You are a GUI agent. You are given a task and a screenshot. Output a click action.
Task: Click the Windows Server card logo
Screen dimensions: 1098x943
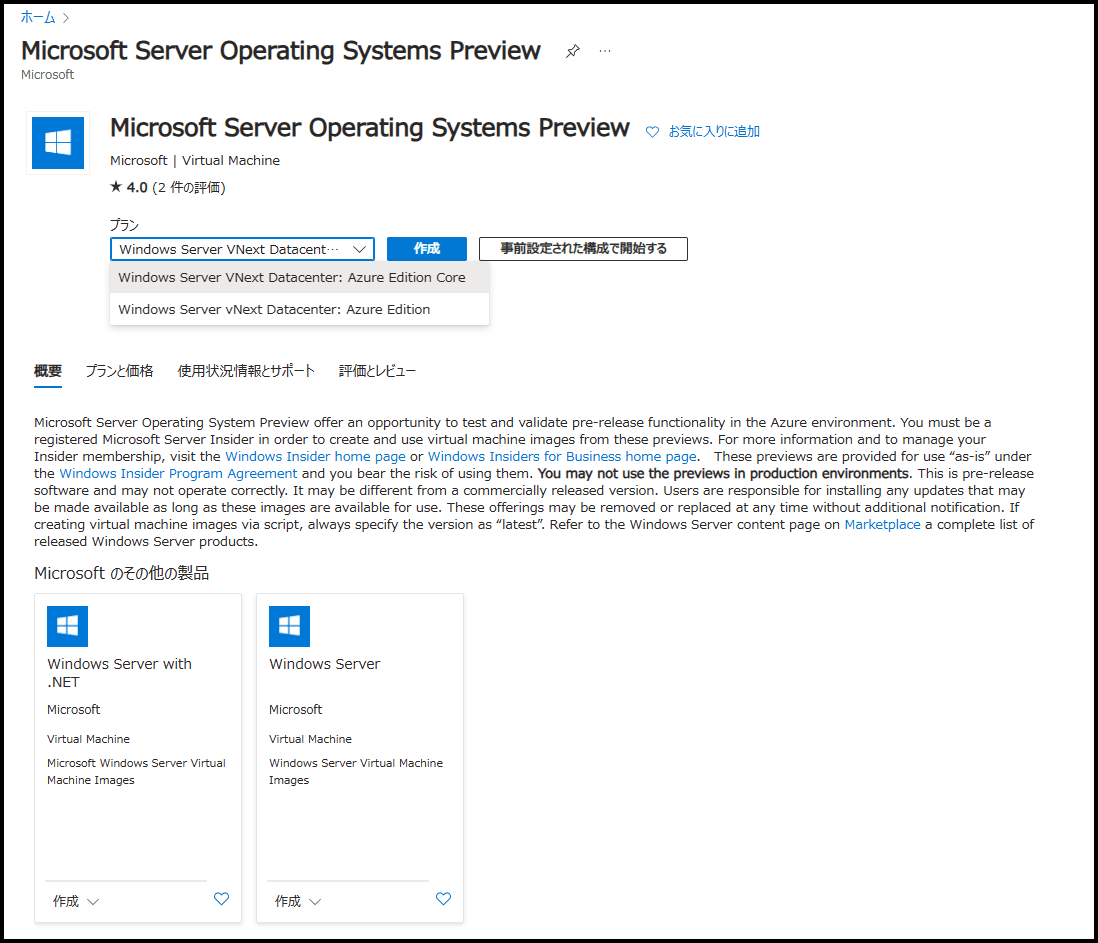tap(289, 626)
